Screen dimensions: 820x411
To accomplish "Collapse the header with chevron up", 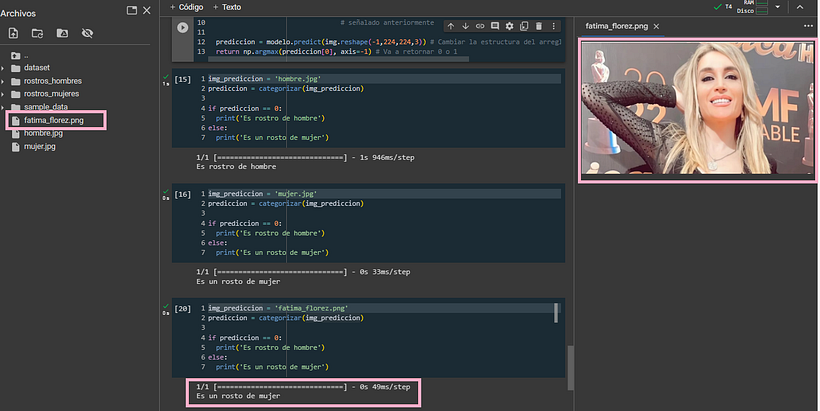I will [801, 7].
